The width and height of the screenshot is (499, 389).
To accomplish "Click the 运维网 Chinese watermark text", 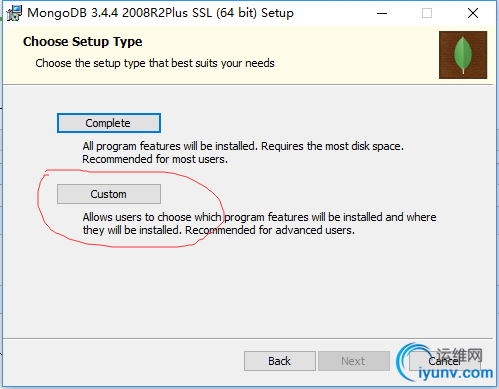I will click(x=459, y=356).
